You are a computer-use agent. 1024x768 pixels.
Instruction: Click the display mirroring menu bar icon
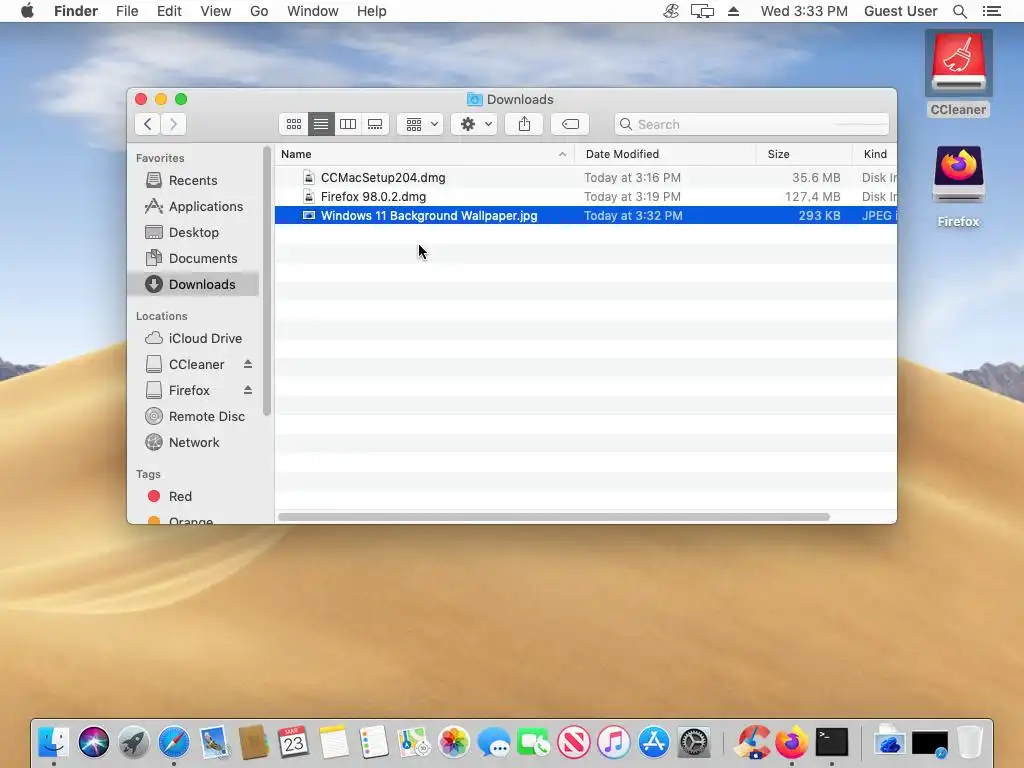pos(702,11)
